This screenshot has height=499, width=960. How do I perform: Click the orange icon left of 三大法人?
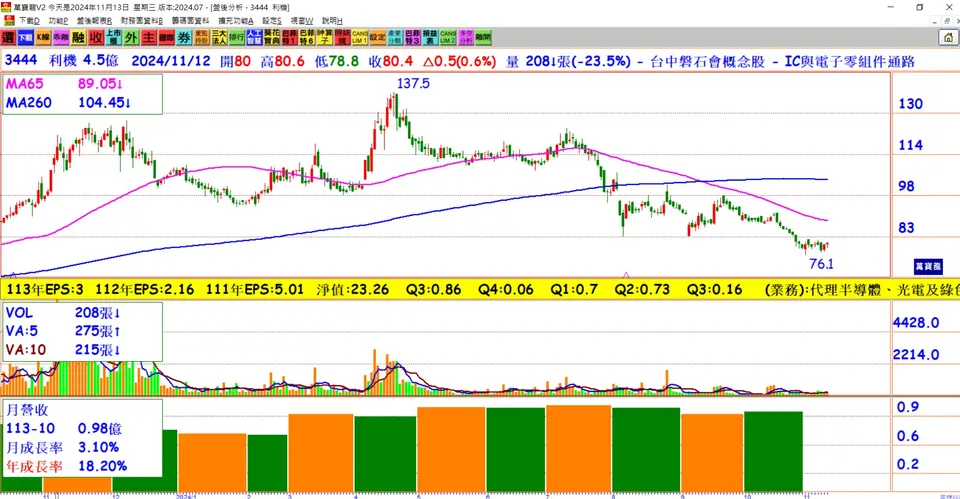tap(201, 37)
